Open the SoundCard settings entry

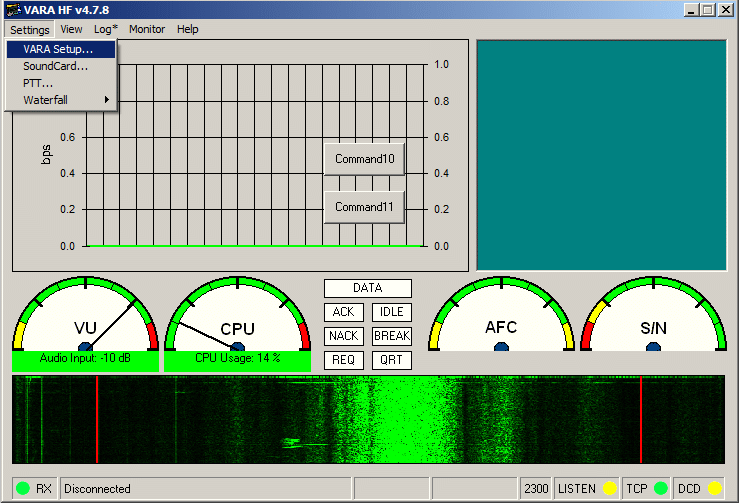(x=55, y=66)
